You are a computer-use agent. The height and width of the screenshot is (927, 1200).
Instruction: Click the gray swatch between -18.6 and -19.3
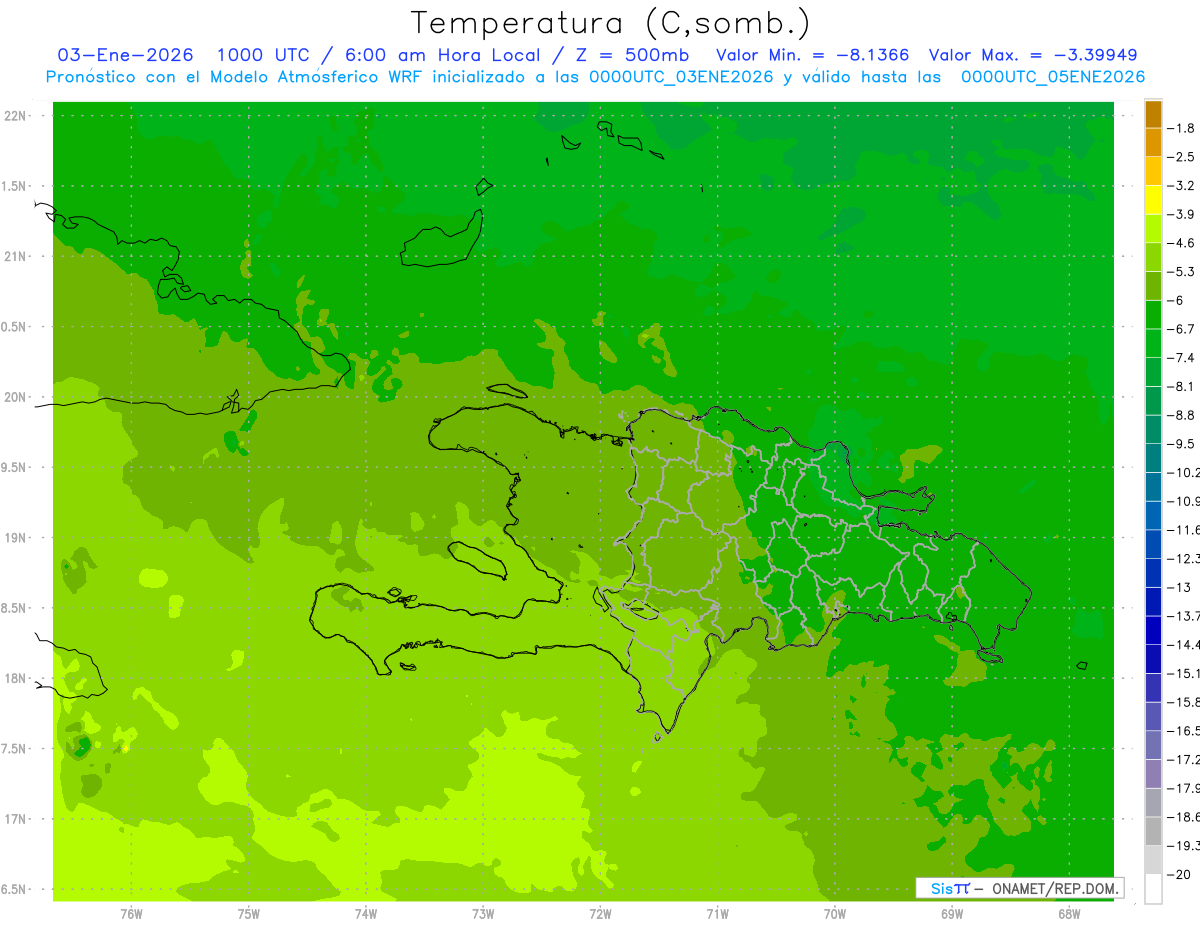tap(1153, 832)
